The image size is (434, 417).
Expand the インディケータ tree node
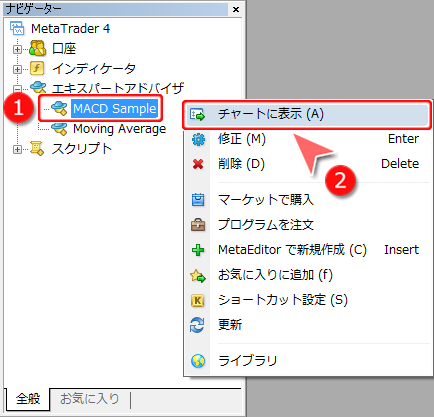pyautogui.click(x=17, y=69)
